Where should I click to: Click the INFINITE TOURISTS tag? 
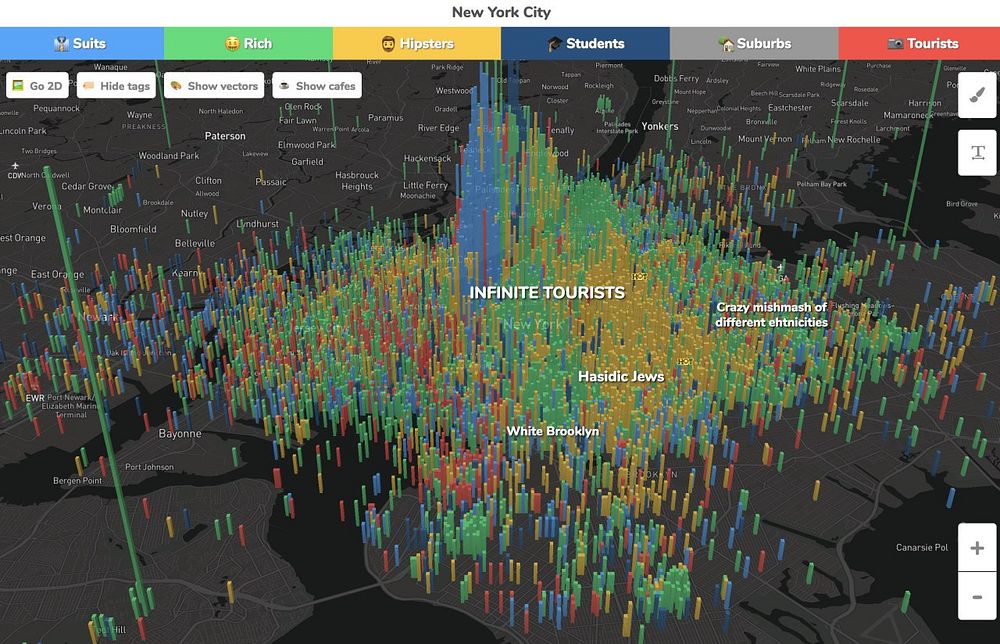547,293
